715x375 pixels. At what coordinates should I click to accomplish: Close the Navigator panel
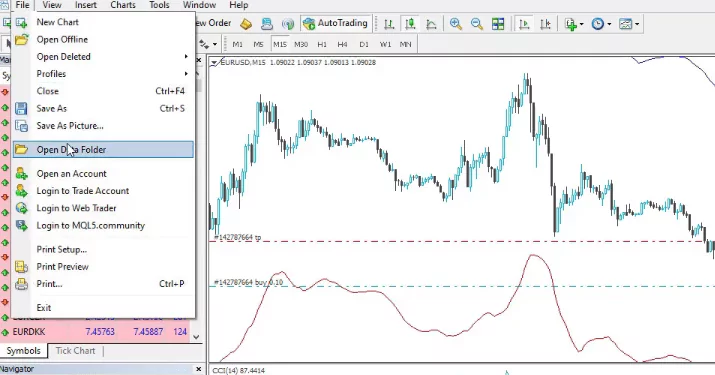point(198,369)
